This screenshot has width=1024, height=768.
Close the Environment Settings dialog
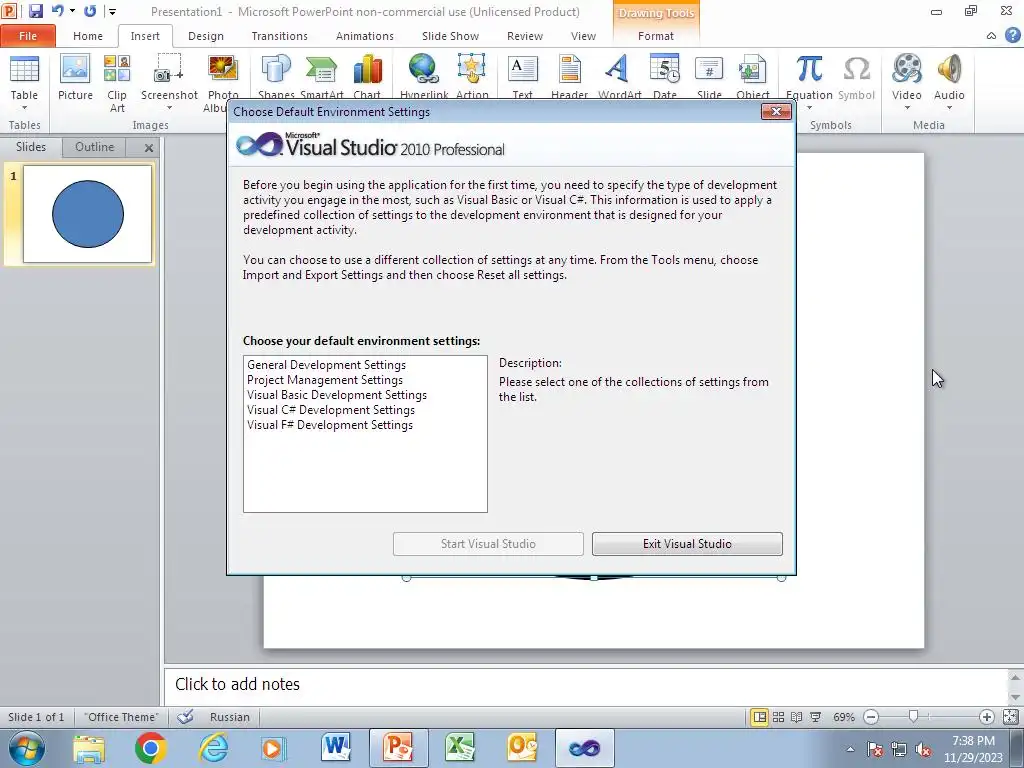[776, 112]
